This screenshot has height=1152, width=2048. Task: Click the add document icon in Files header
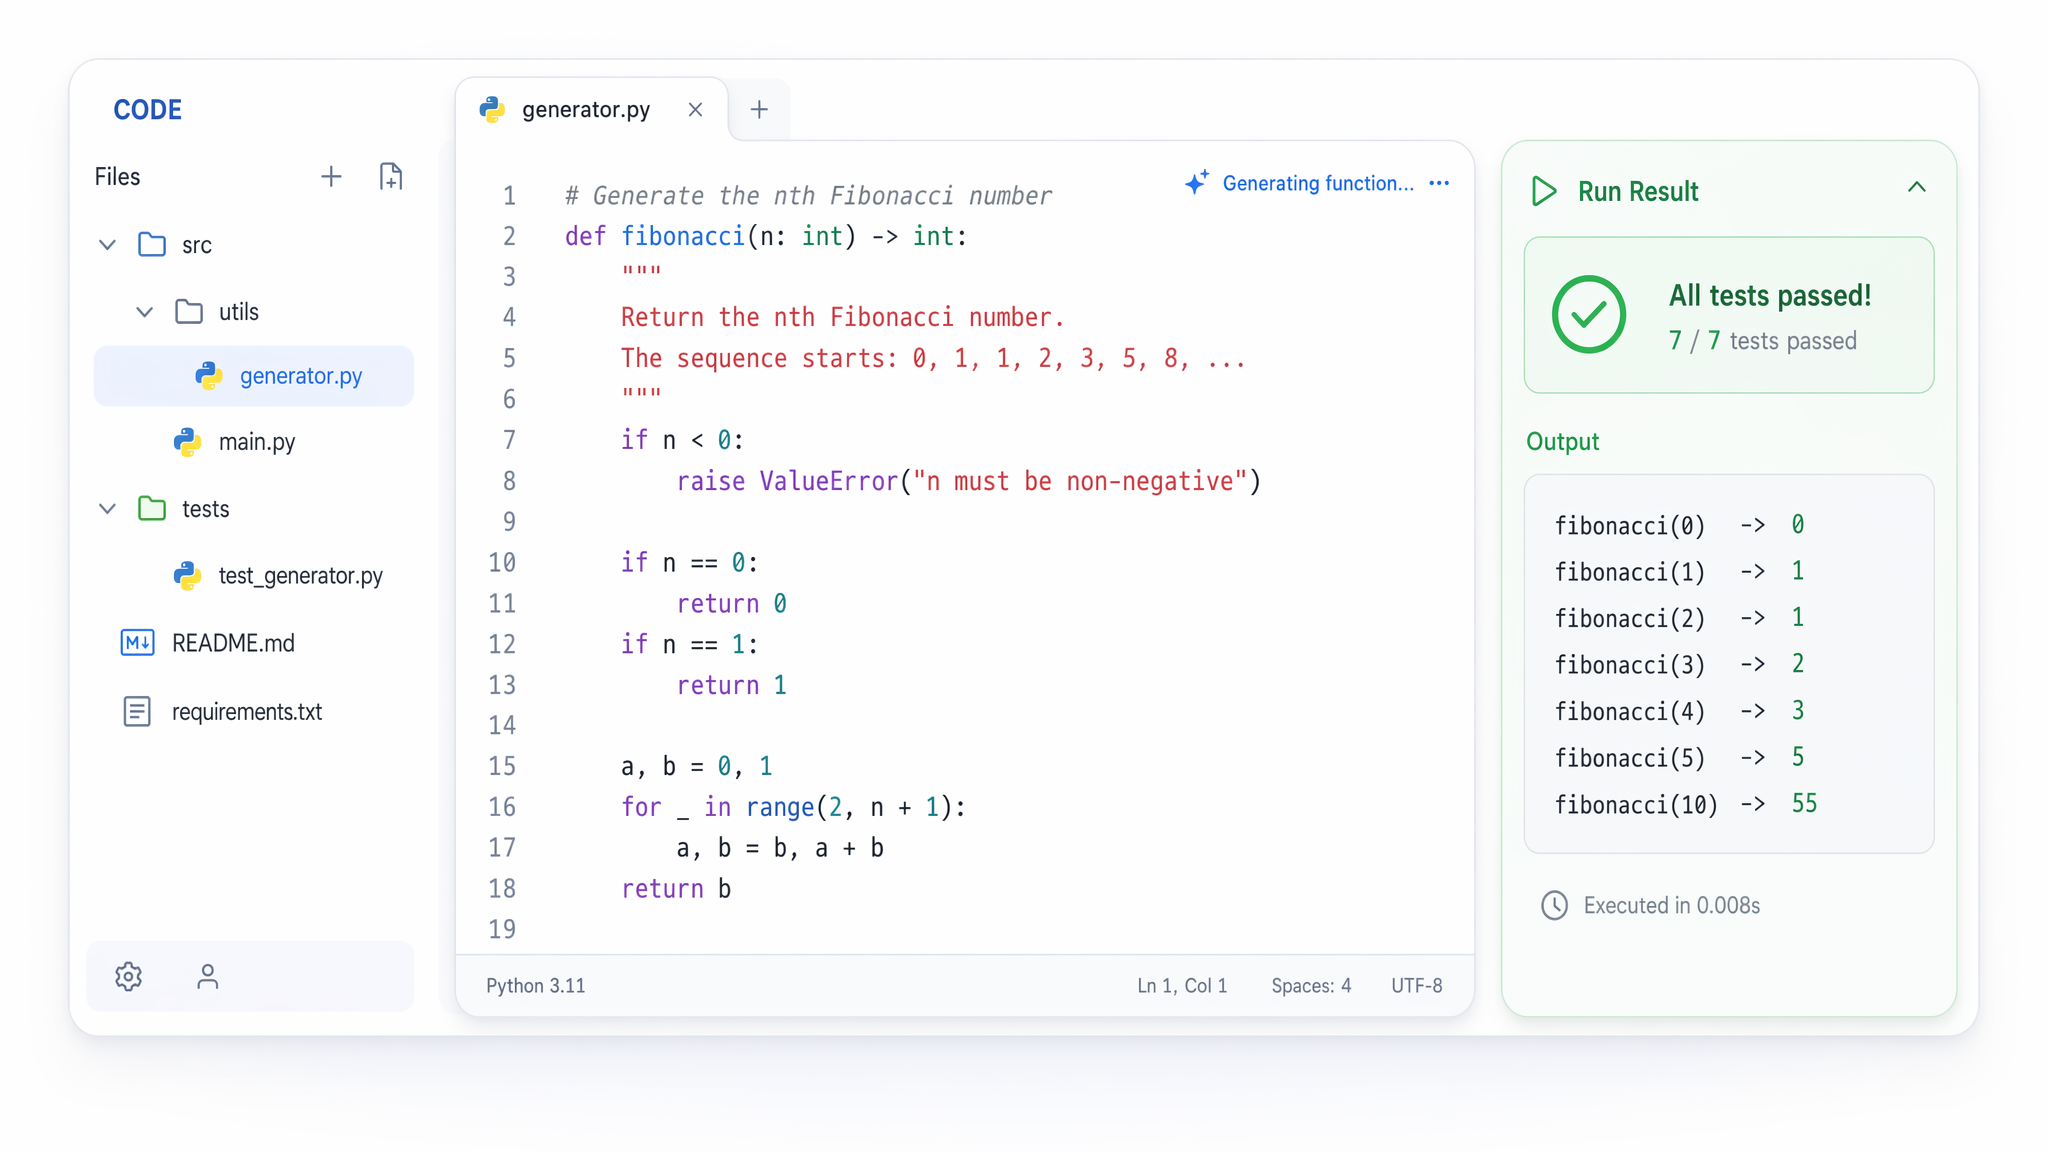pyautogui.click(x=391, y=177)
